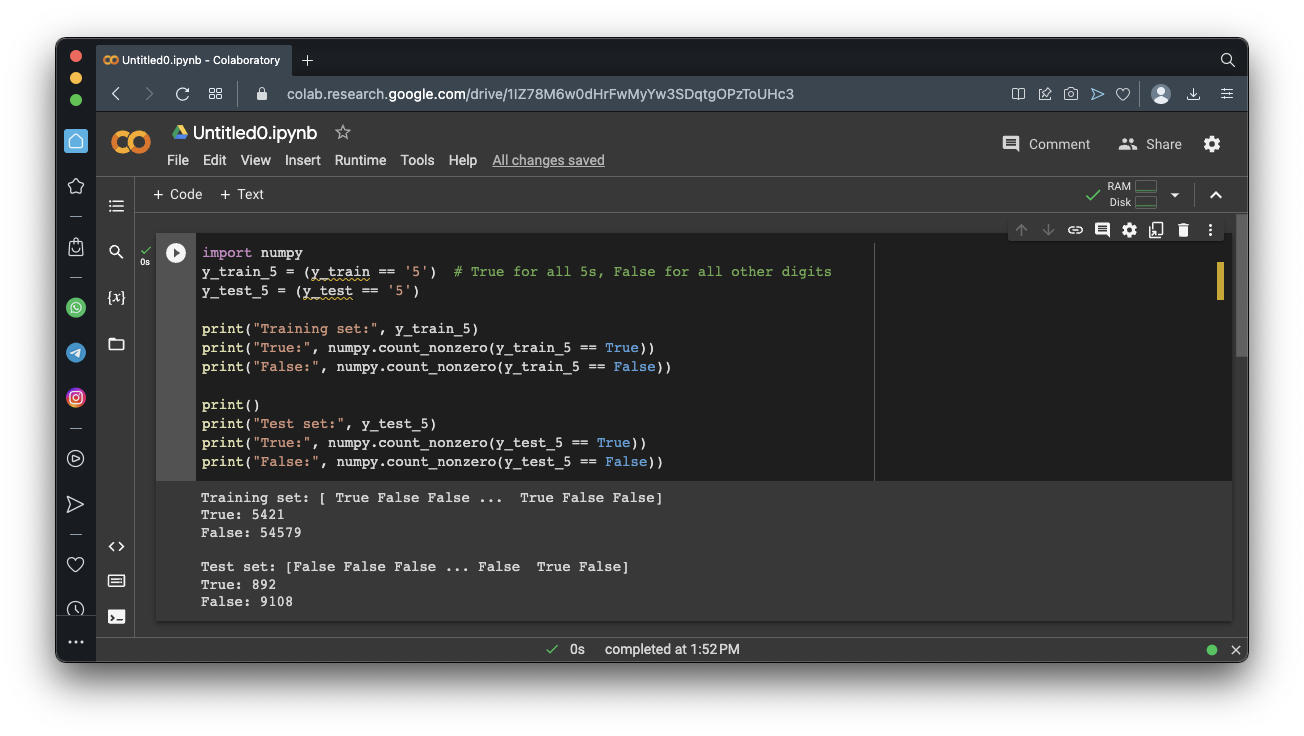Copy link to the cell
This screenshot has width=1304, height=736.
tap(1075, 230)
